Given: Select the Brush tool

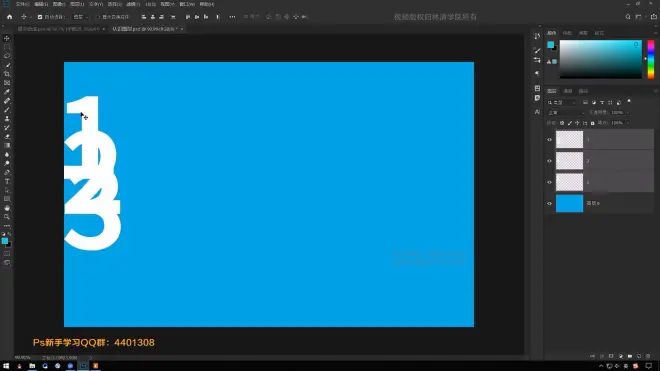Looking at the screenshot, I should [x=7, y=110].
